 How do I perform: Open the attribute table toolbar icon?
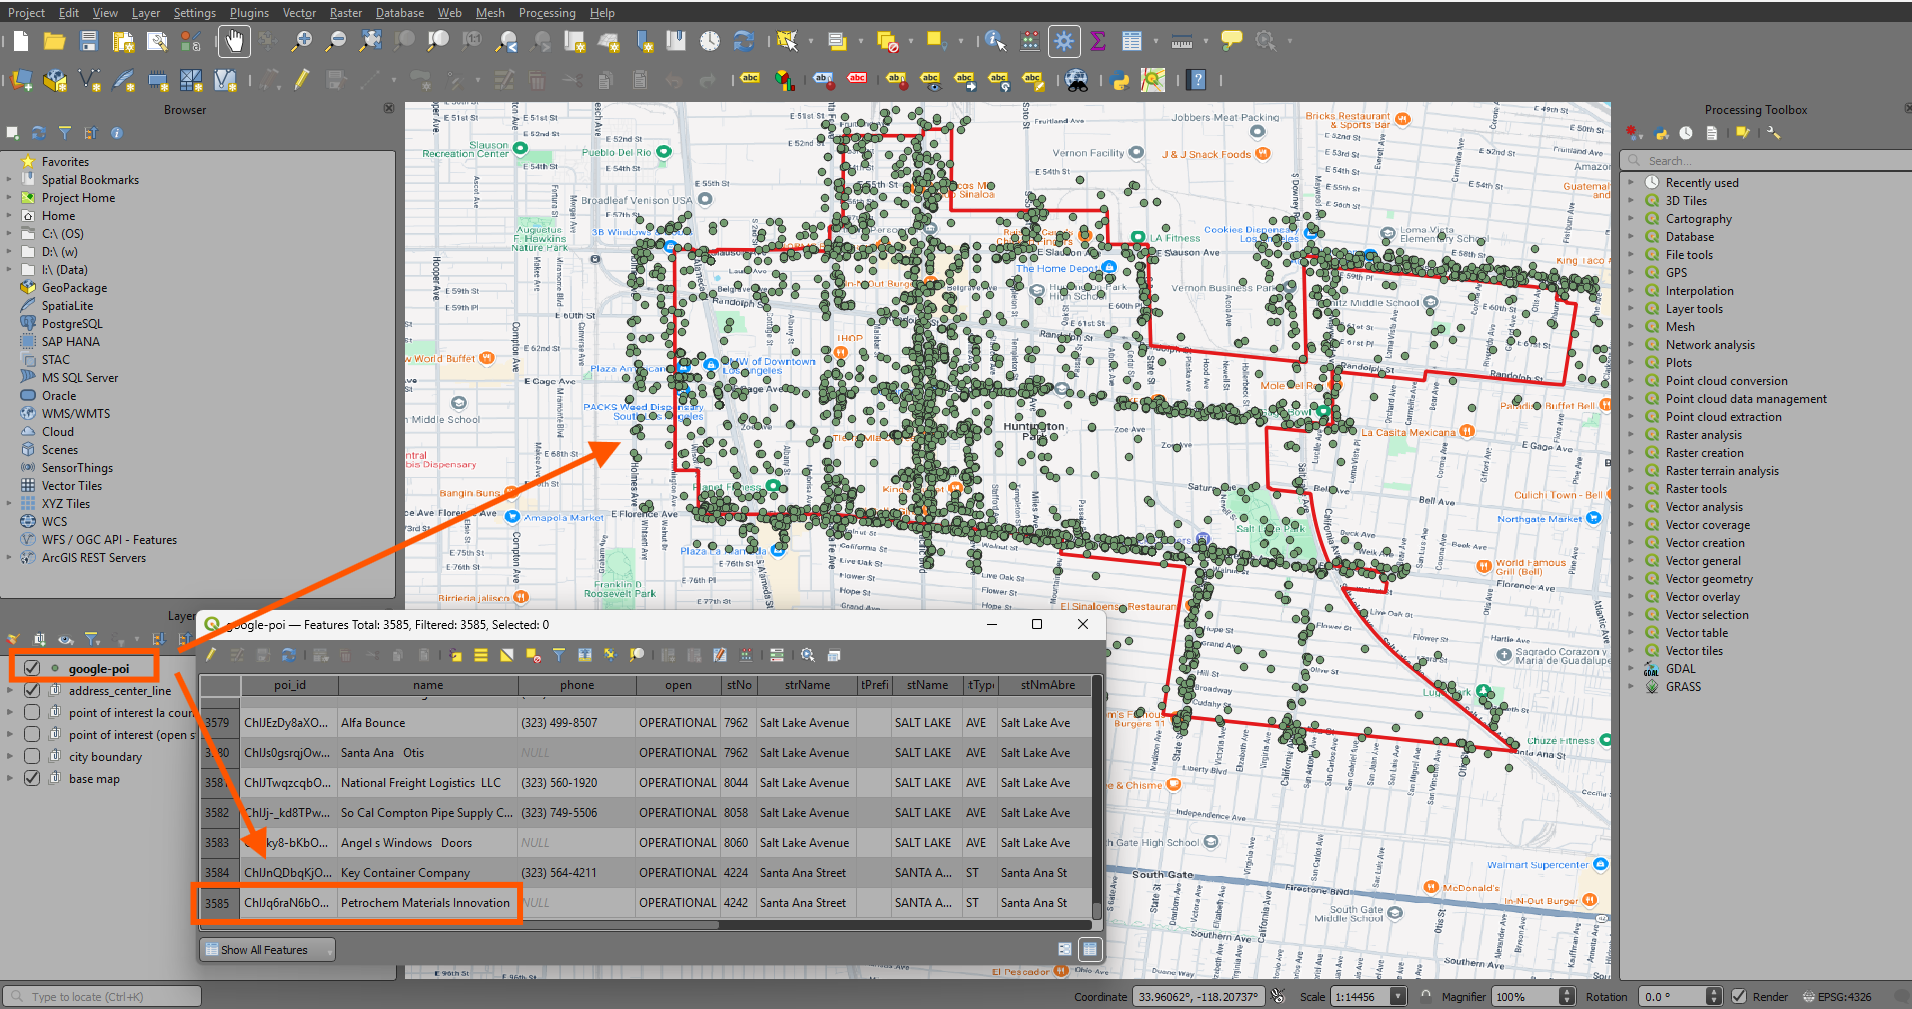(x=1132, y=41)
